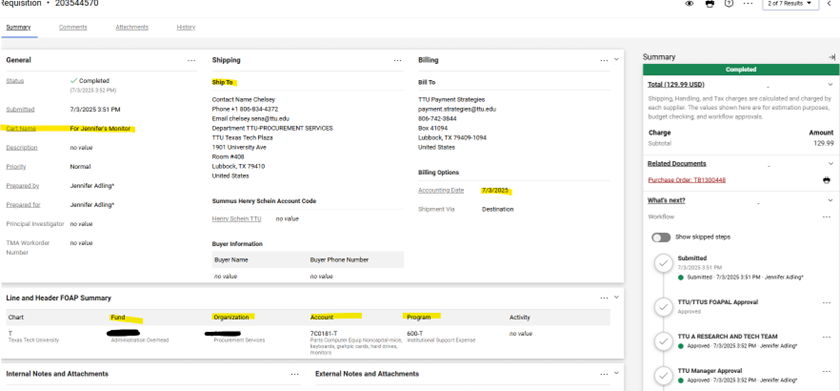Open the Billing section three-dot menu

604,61
